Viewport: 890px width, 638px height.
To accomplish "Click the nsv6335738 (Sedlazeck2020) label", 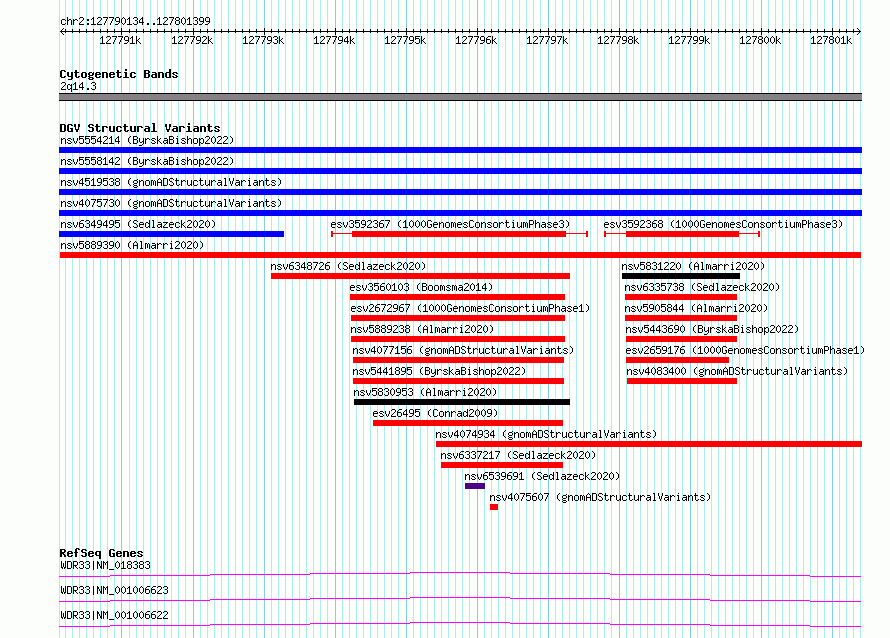I will [702, 287].
